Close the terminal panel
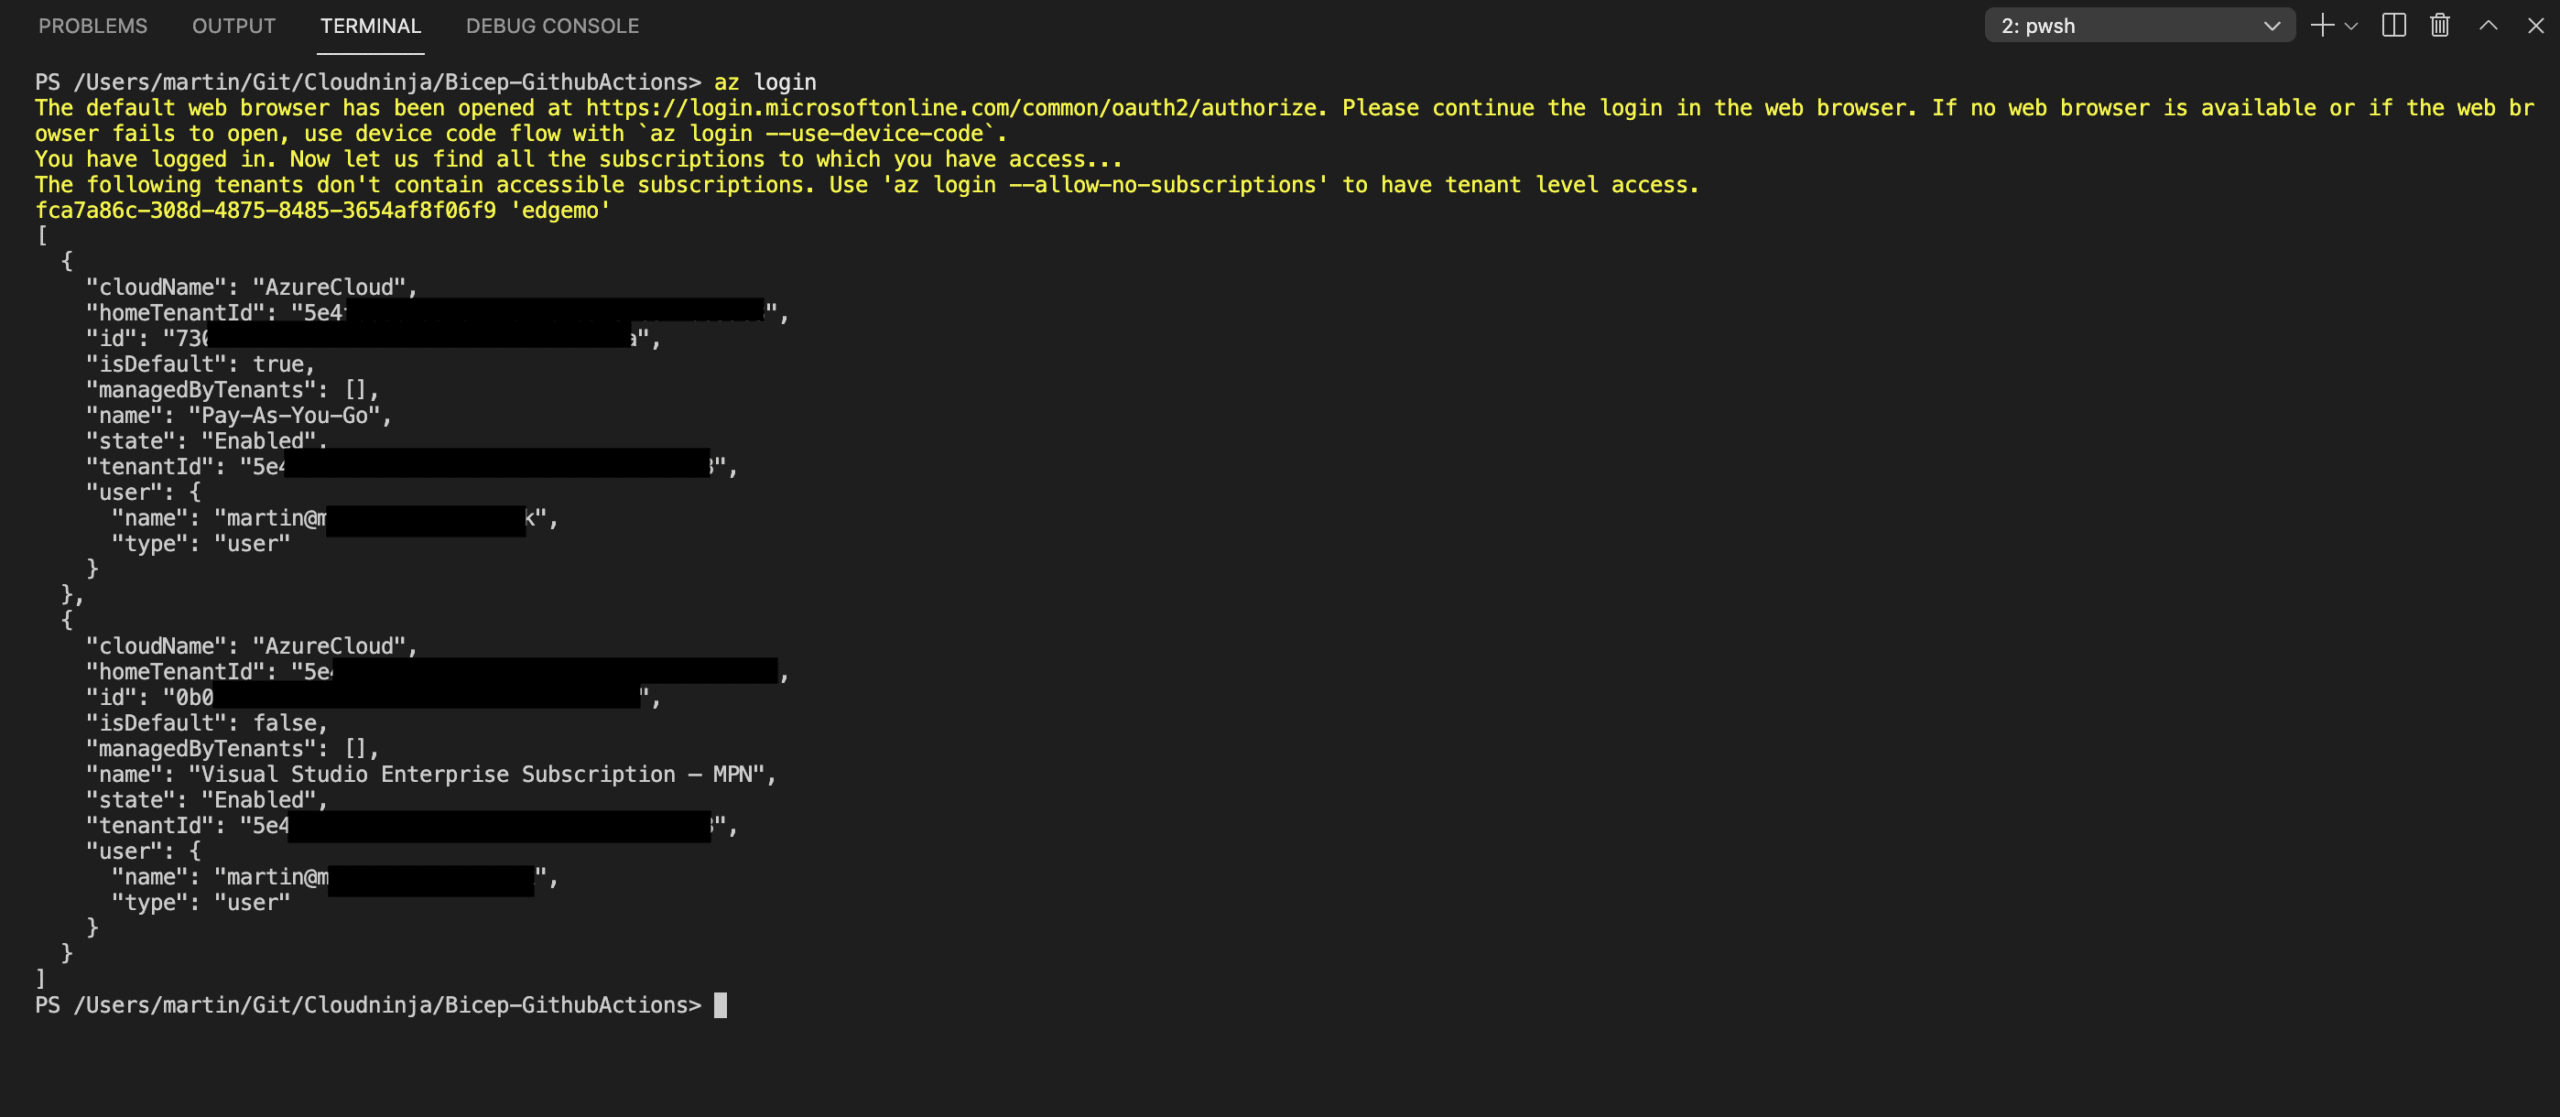 tap(2536, 26)
